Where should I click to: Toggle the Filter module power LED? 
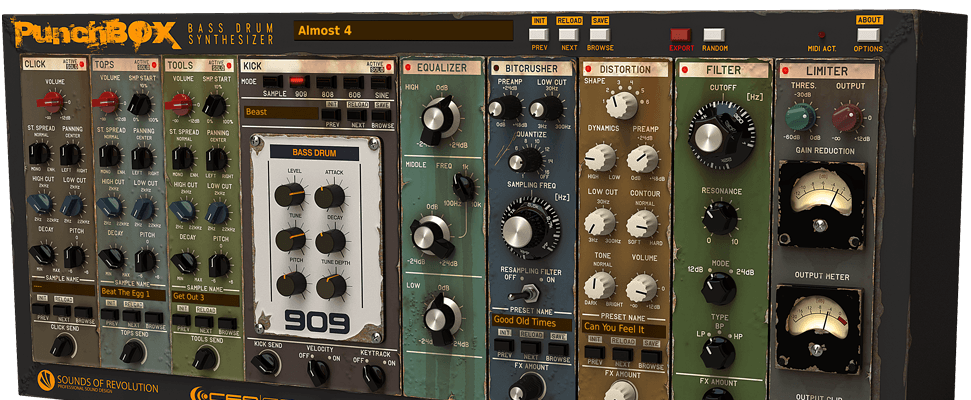pos(684,70)
